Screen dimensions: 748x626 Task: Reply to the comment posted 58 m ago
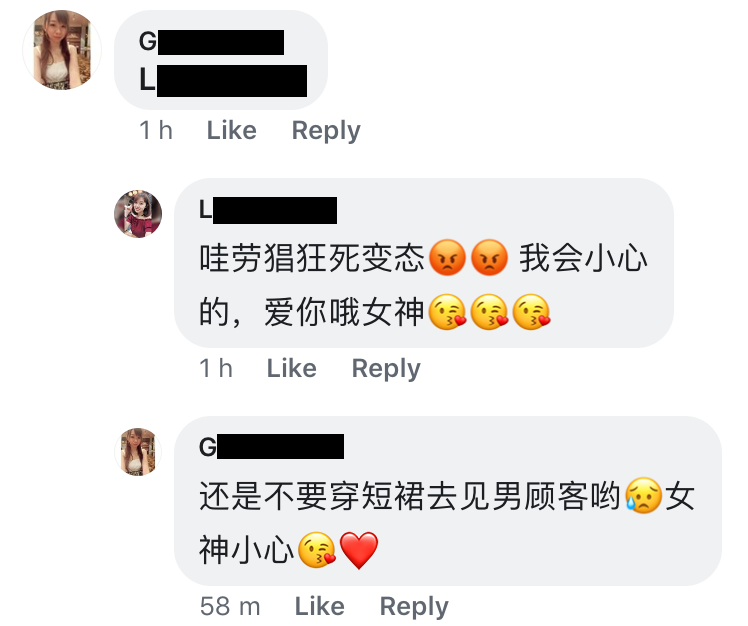pos(414,607)
